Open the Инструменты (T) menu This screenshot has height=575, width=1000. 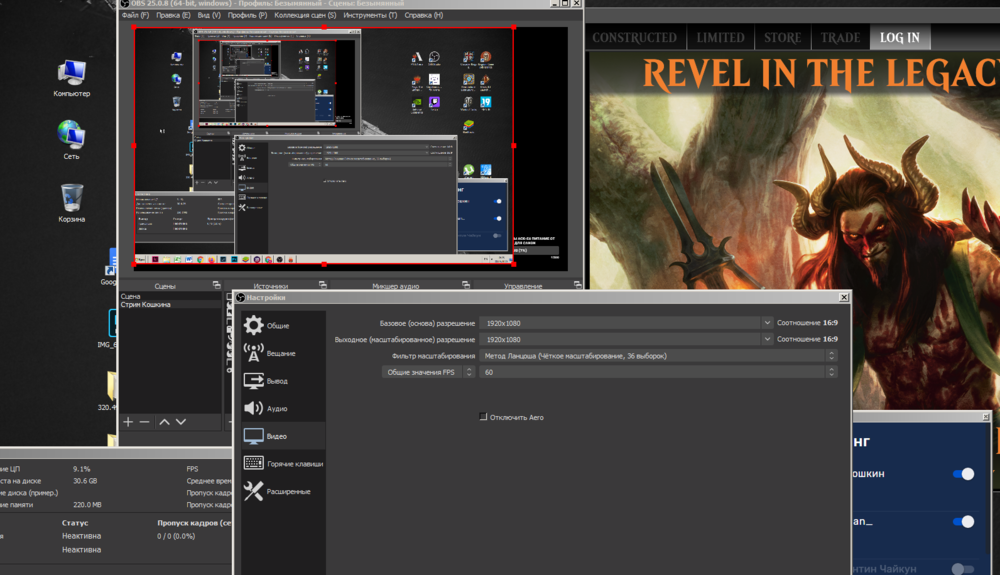(x=369, y=16)
